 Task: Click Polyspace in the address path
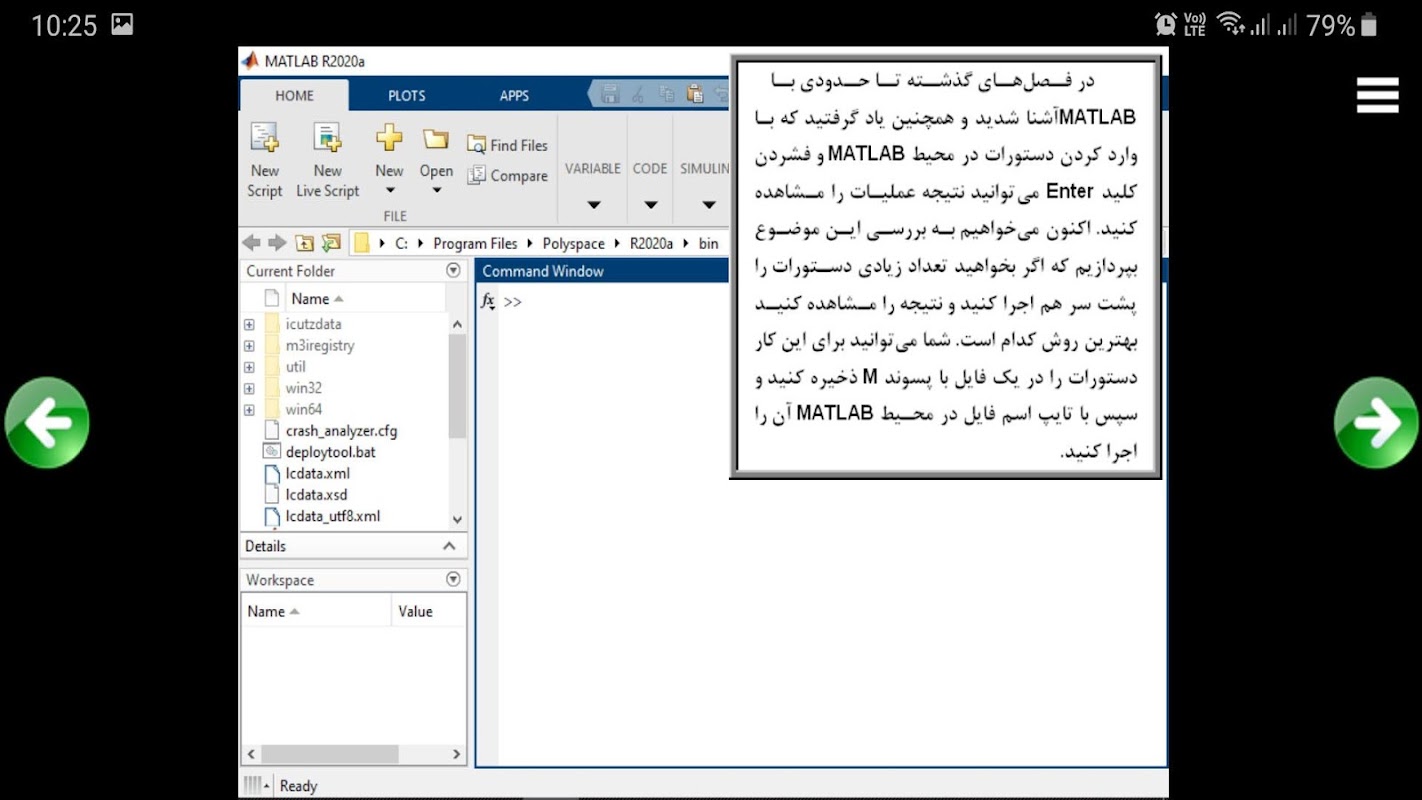tap(573, 243)
